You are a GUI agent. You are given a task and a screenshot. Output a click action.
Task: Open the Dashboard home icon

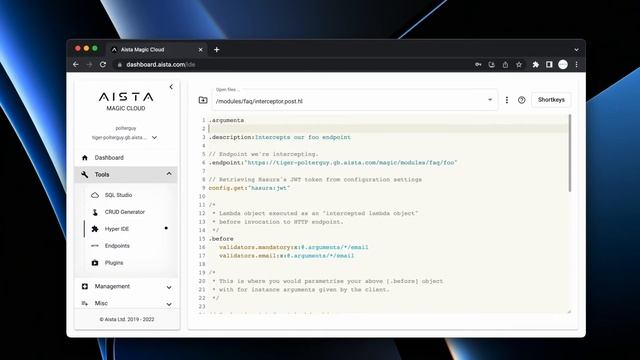tap(85, 158)
